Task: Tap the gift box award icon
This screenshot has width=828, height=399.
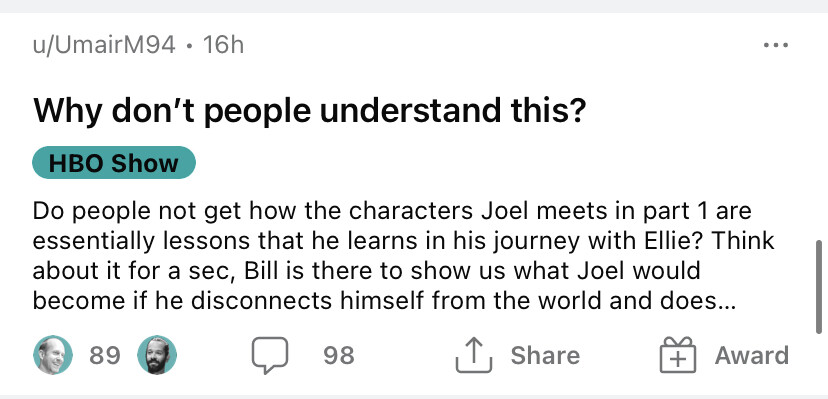Action: click(678, 355)
